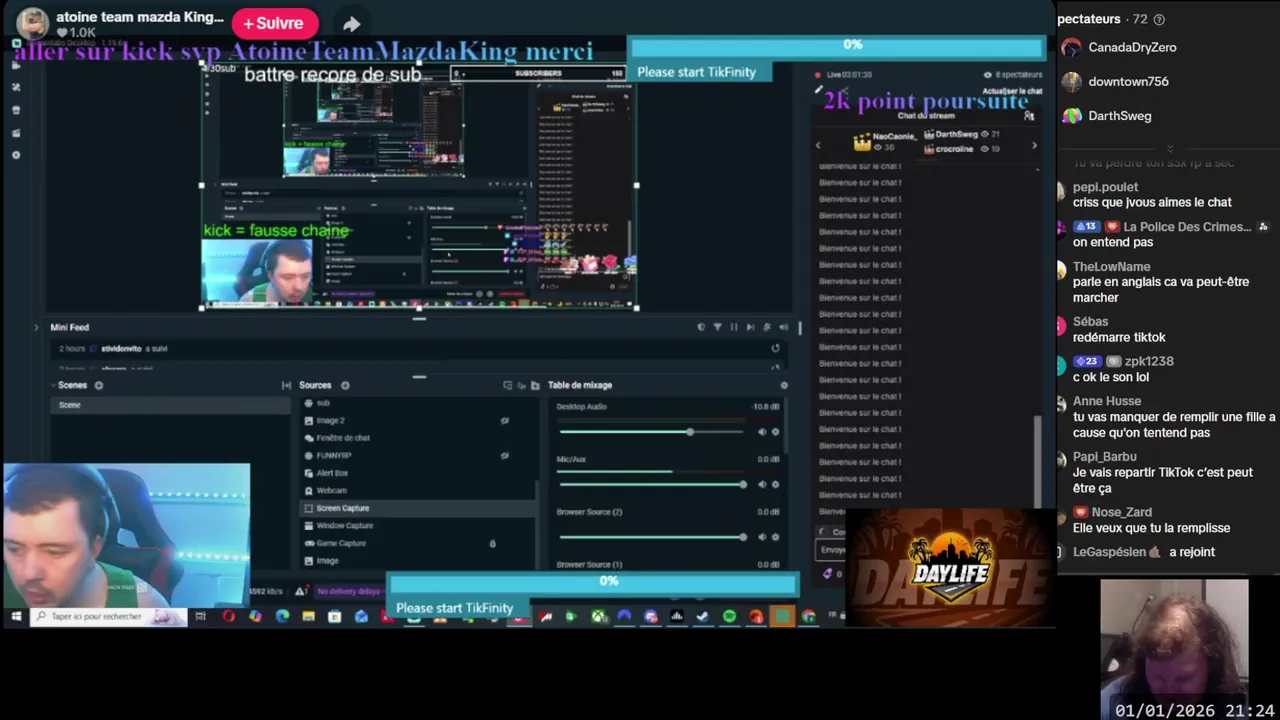Viewport: 1280px width, 720px height.
Task: Skip the current alert in Mini Feed
Action: (750, 327)
